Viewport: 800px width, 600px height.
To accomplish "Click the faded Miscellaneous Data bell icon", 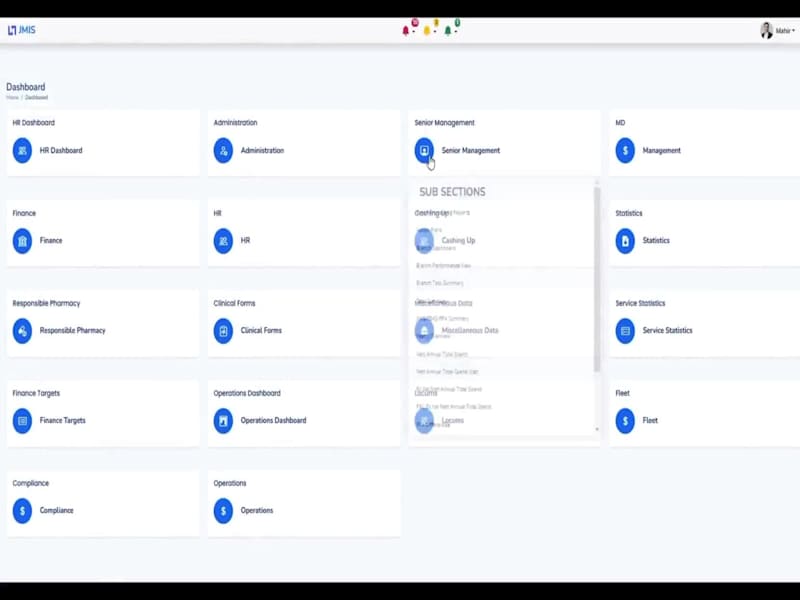I will (424, 331).
